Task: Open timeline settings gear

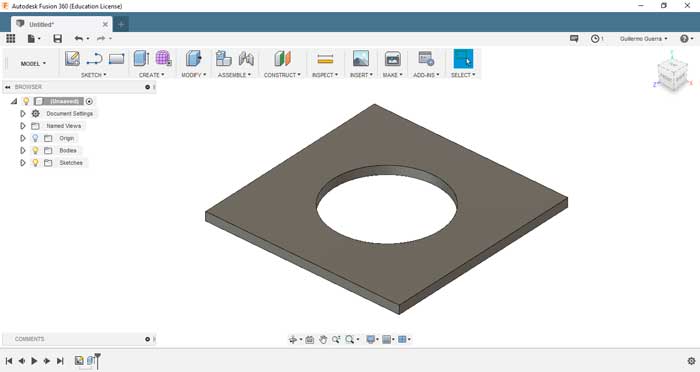Action: 692,361
